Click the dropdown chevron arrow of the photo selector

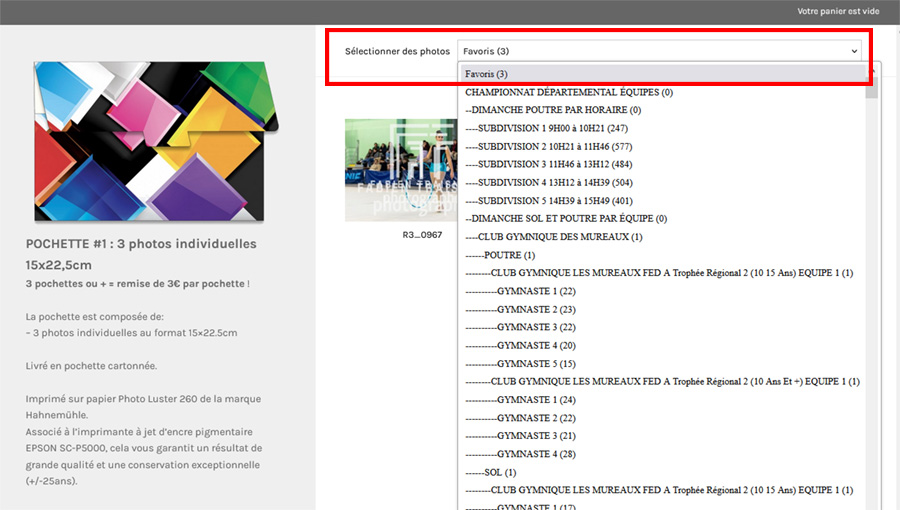853,51
